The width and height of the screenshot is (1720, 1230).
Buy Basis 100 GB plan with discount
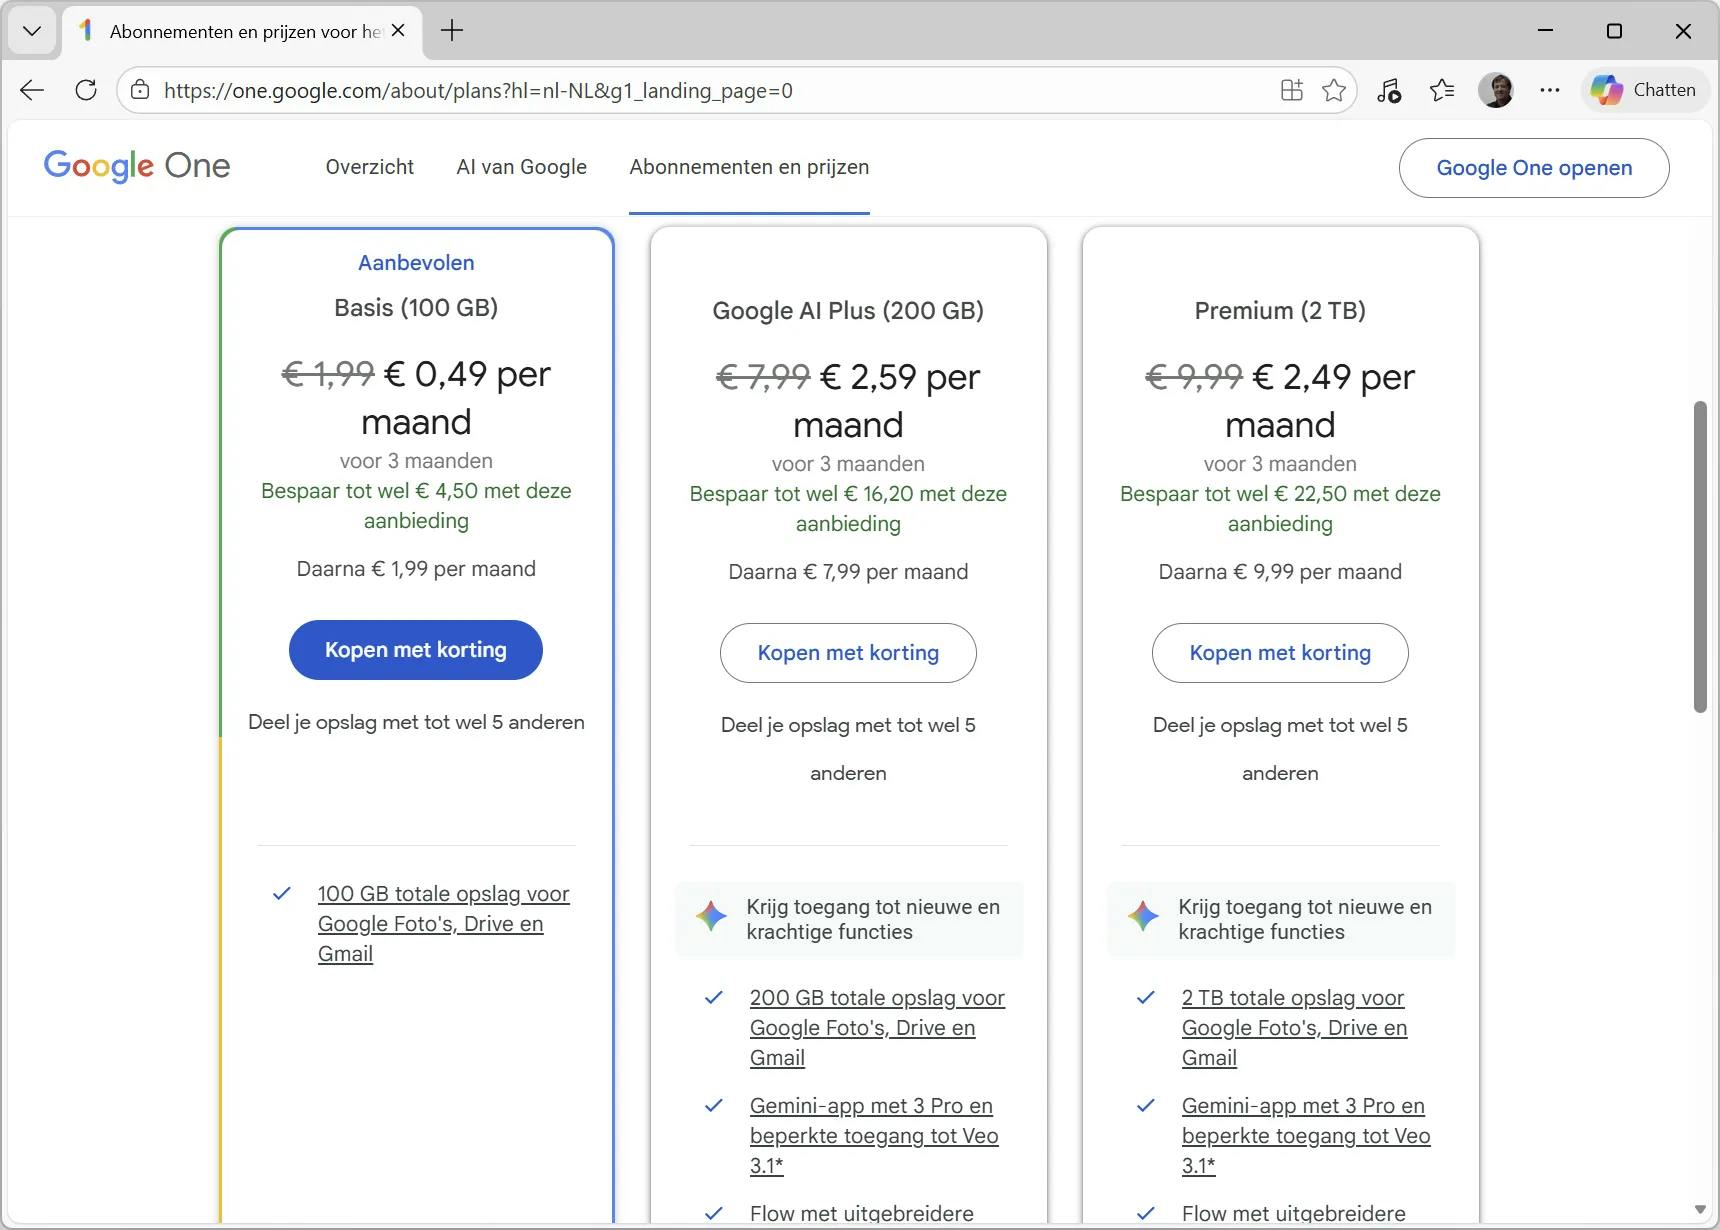click(x=415, y=650)
